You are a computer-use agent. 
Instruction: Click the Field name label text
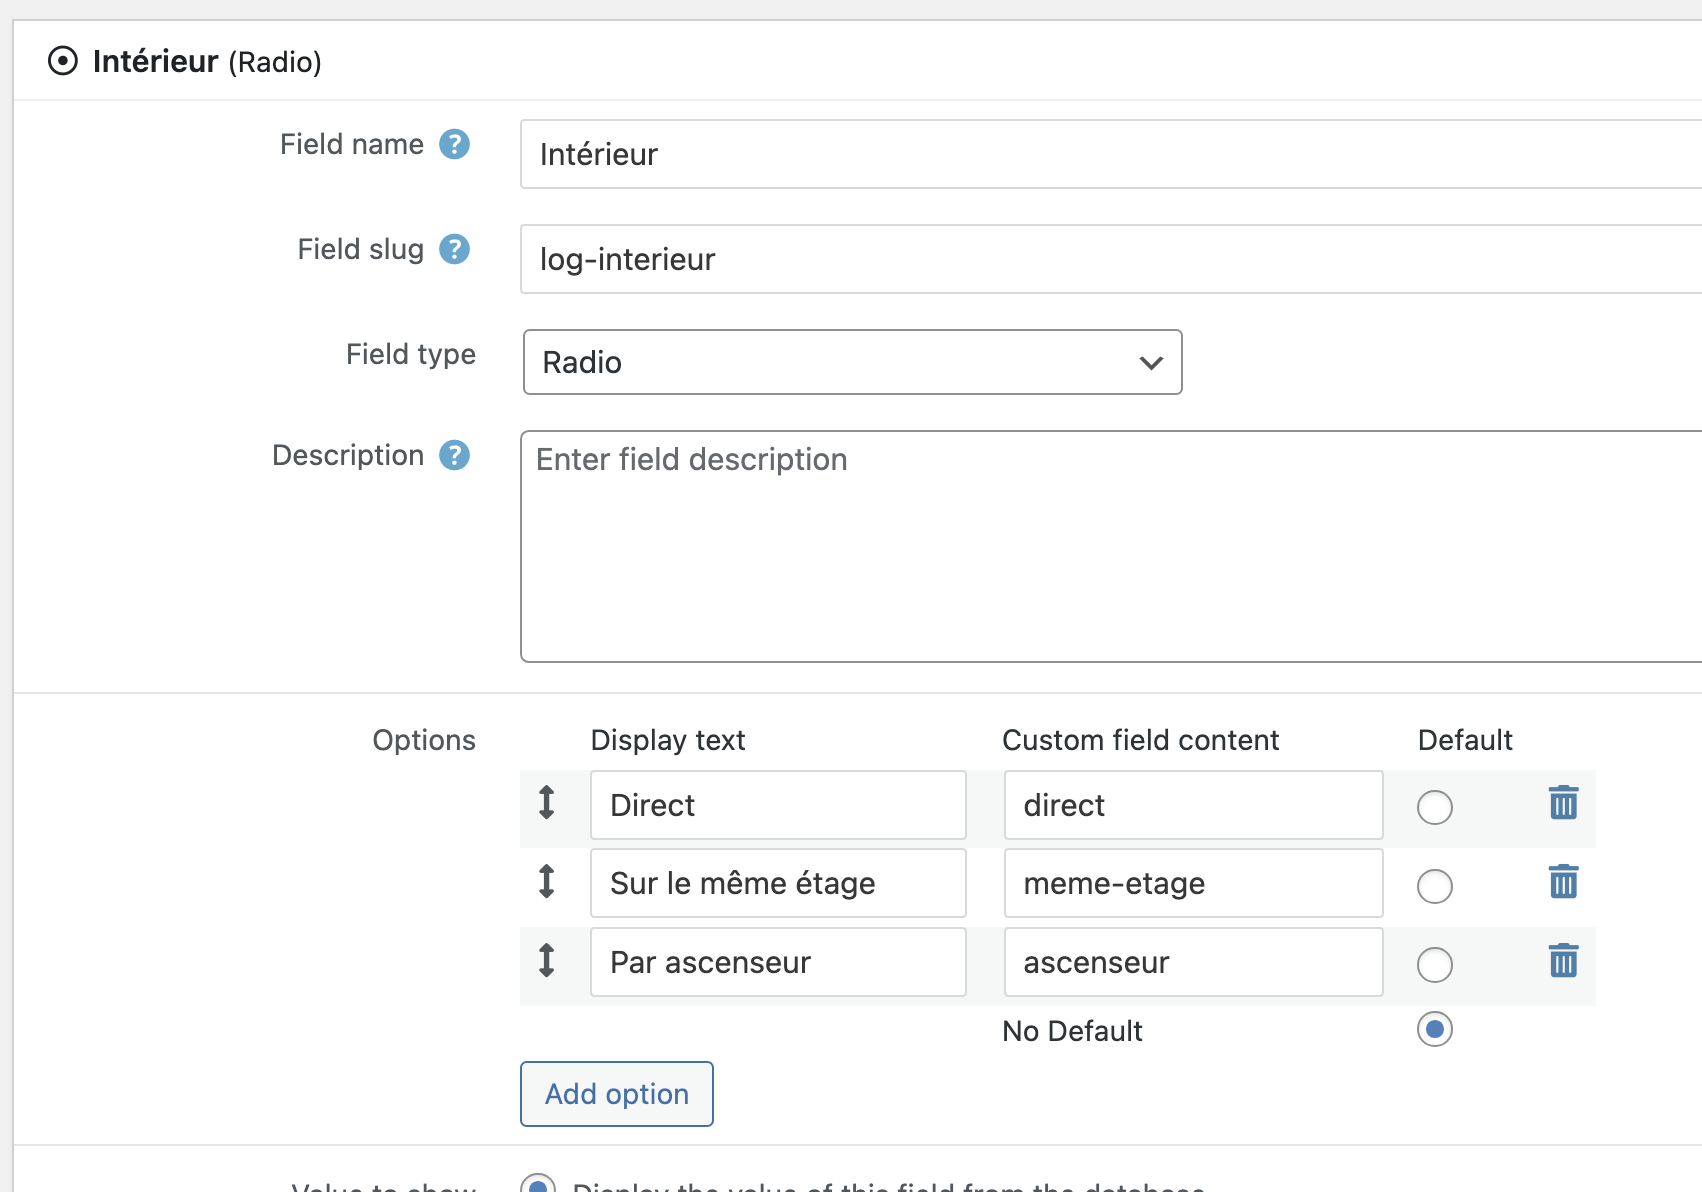point(352,144)
